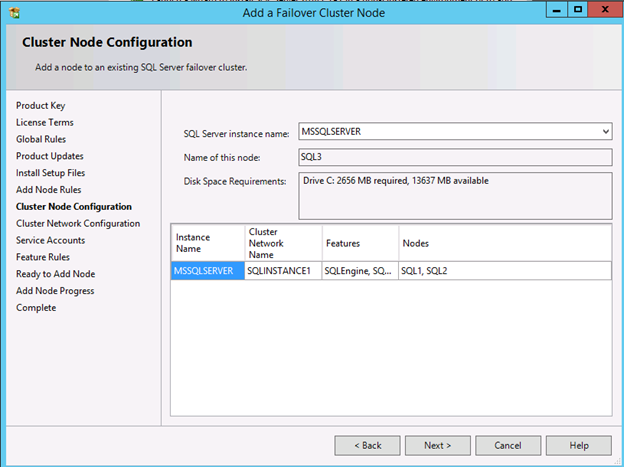
Task: Click the Disk Space Requirements text box
Action: 454,194
